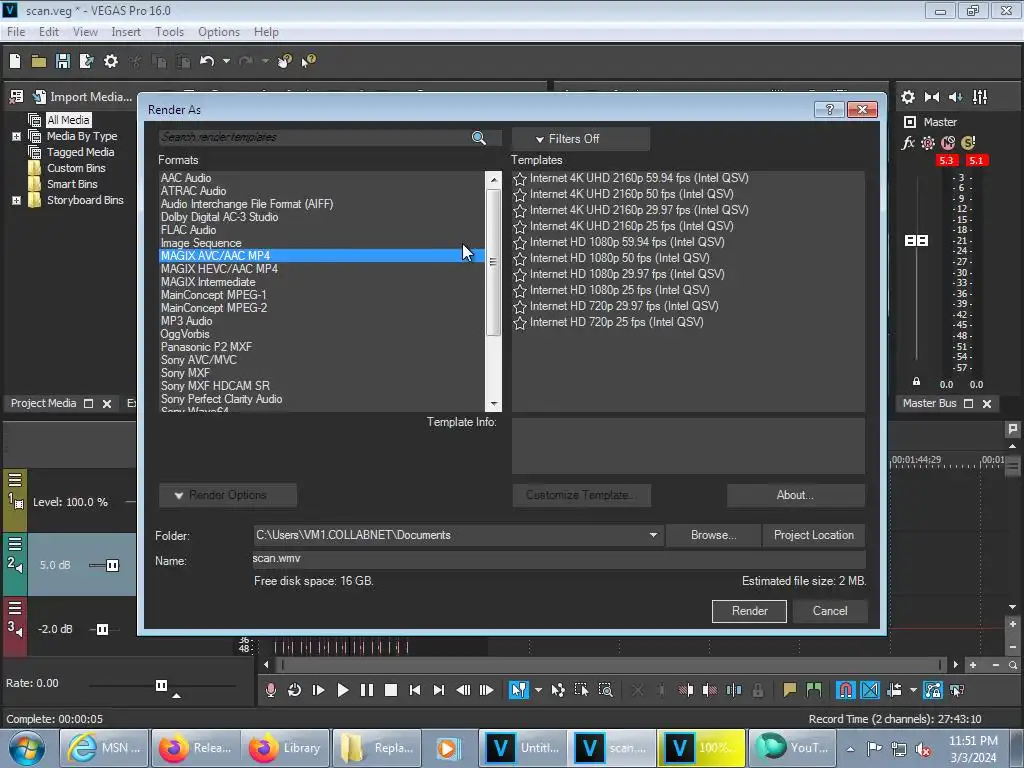Click the Name field containing scan.wmv

click(x=559, y=559)
